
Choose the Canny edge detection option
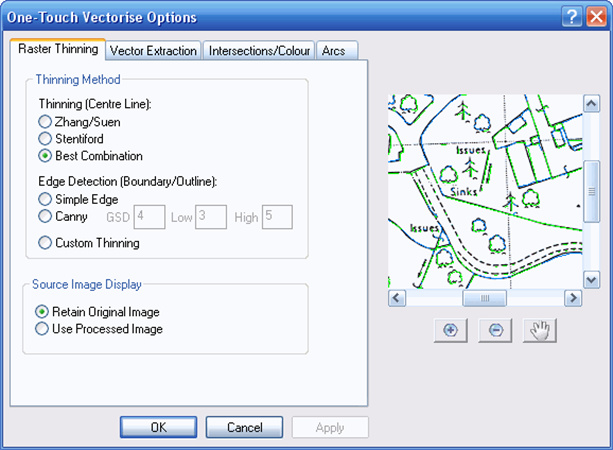pyautogui.click(x=63, y=216)
